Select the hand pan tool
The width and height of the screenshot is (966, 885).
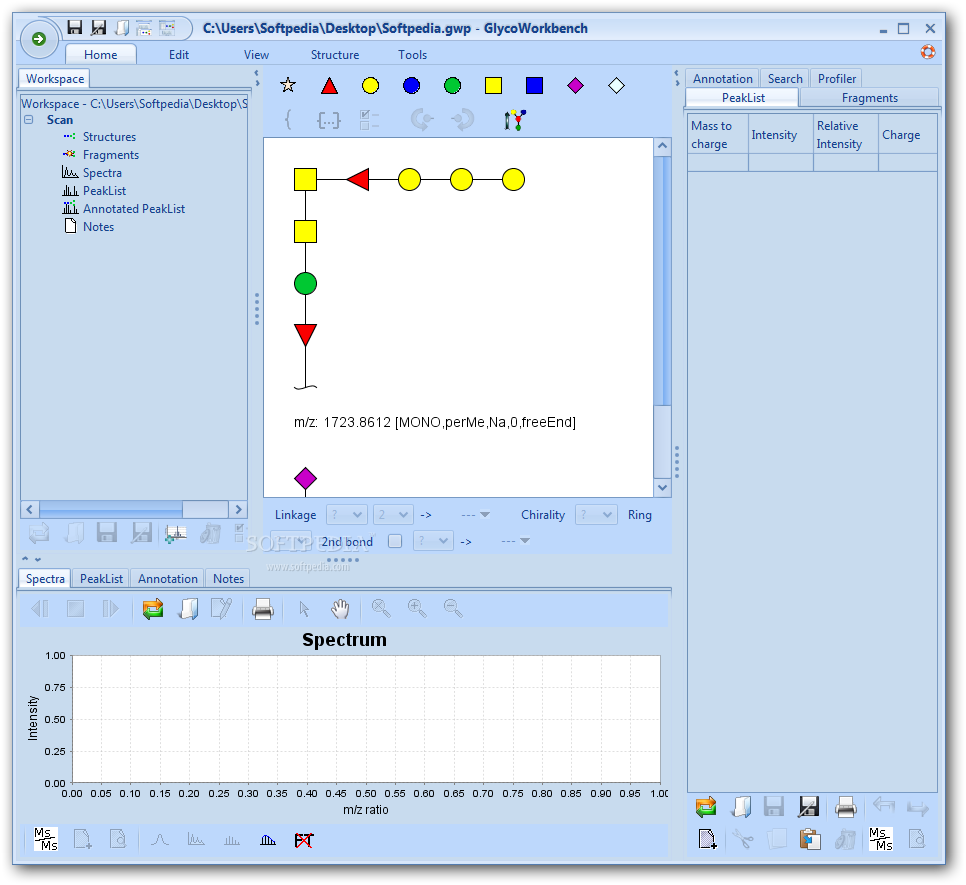[x=339, y=608]
